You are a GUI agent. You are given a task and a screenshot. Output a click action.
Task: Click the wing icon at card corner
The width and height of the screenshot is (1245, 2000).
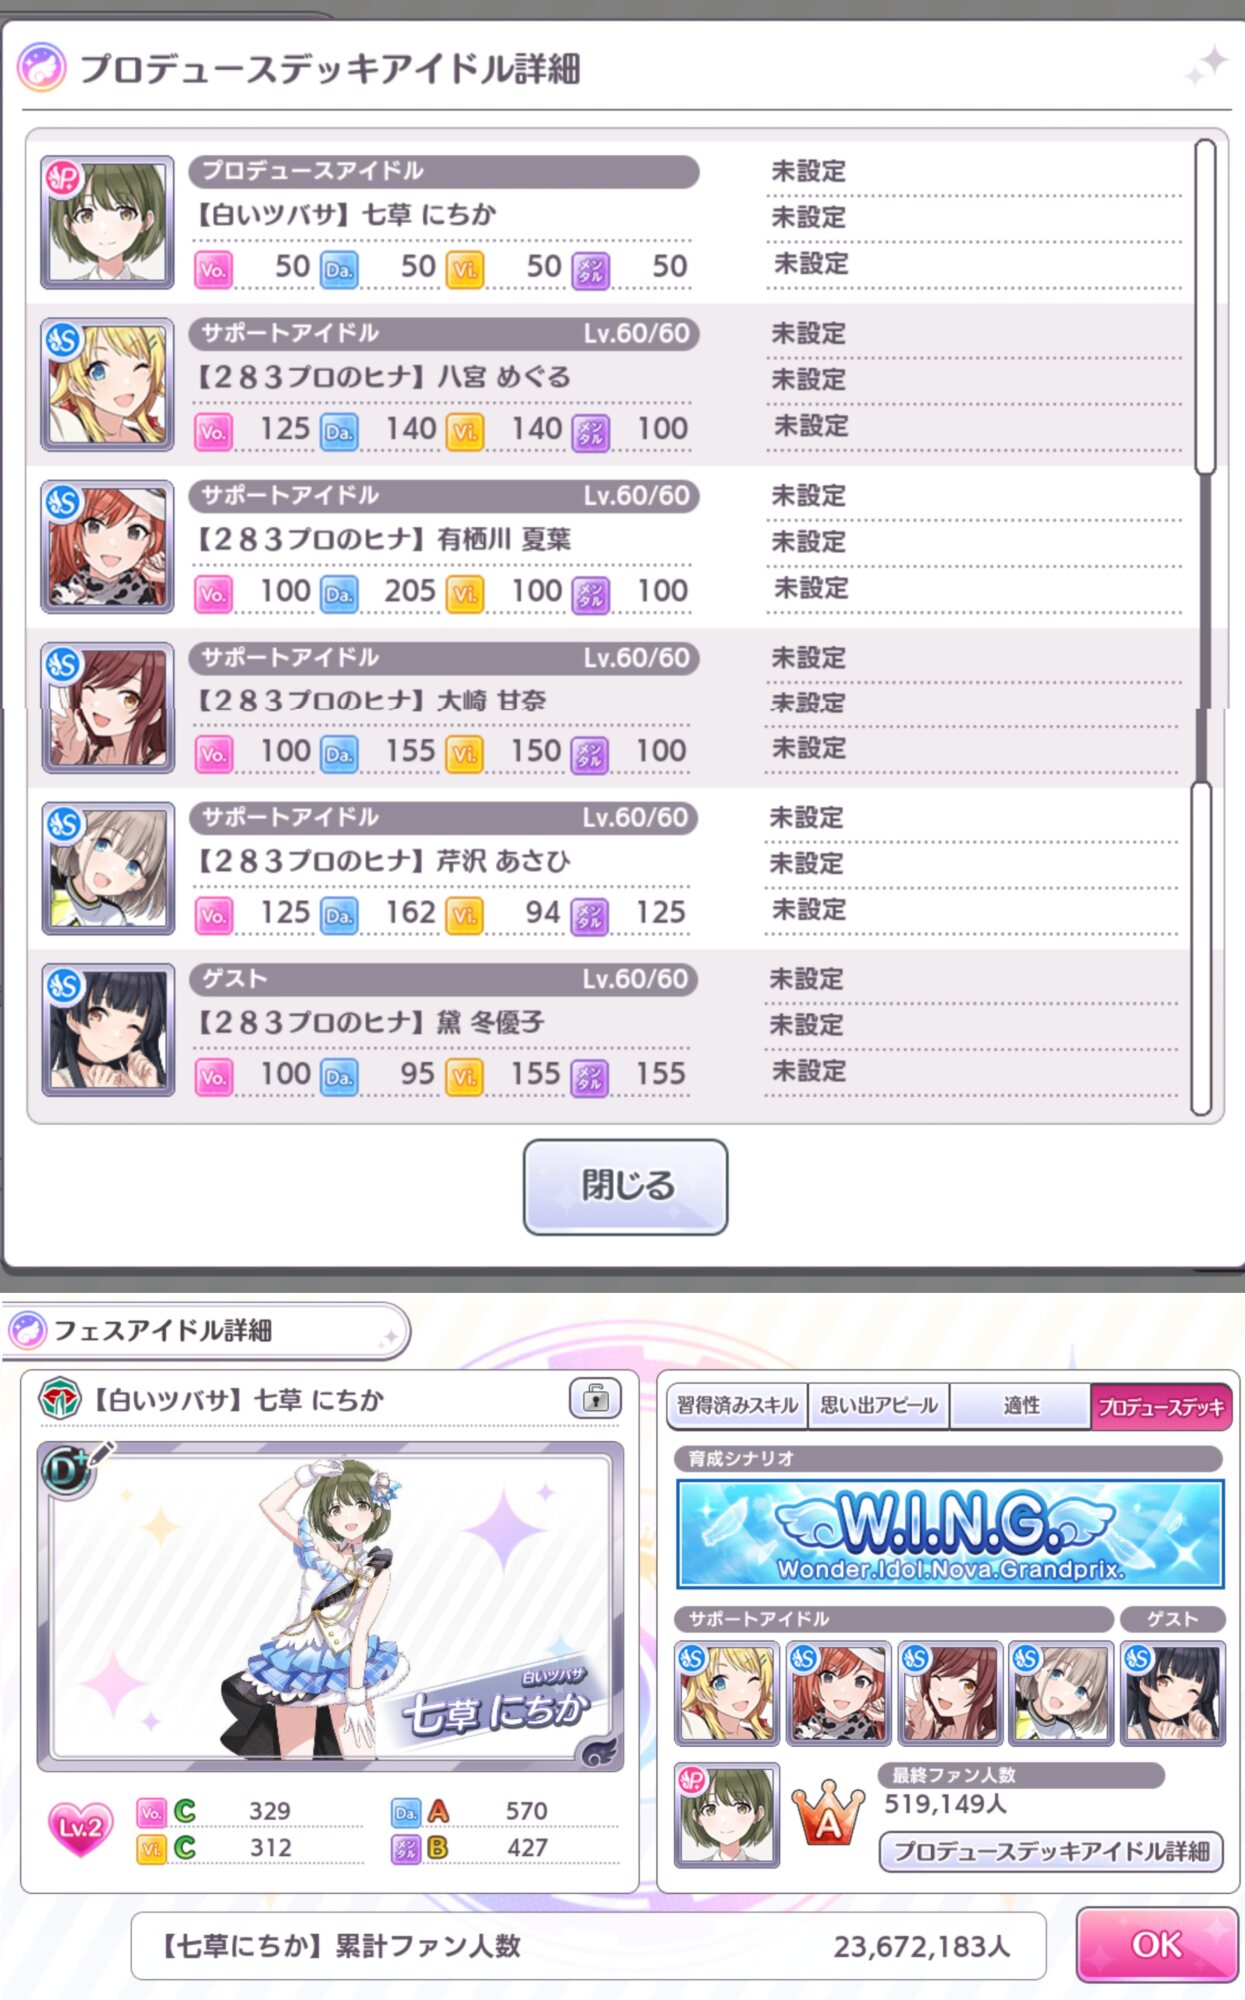597,1750
